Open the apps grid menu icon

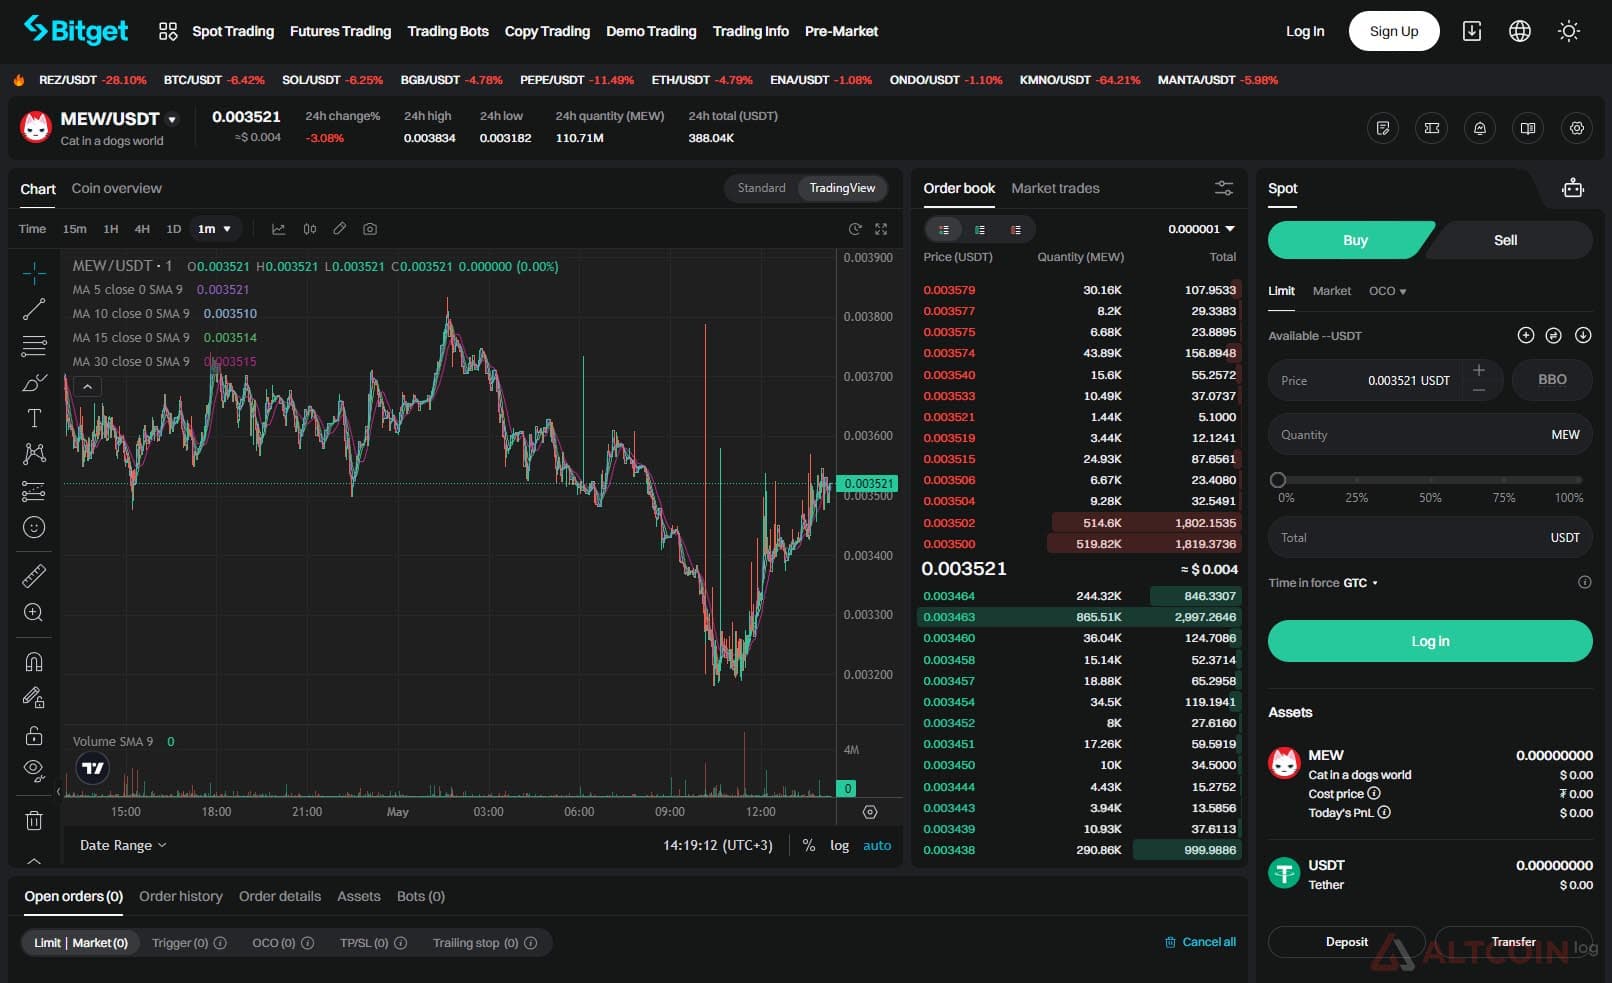[168, 31]
